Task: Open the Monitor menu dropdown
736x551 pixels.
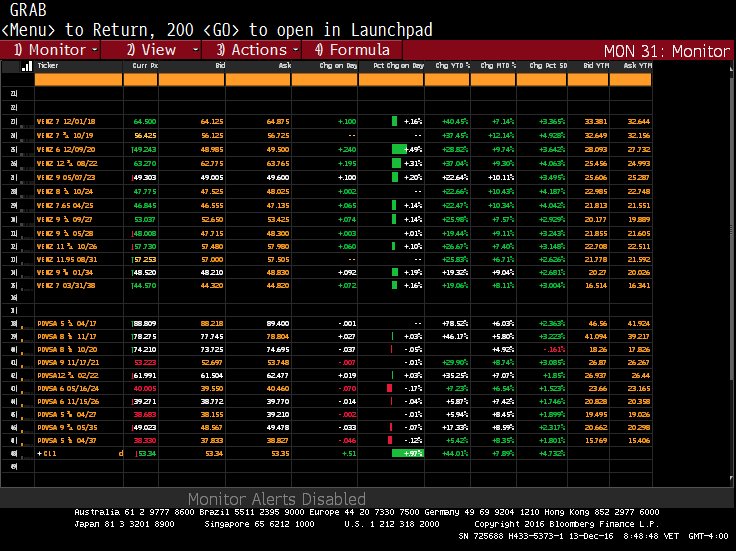Action: (55, 50)
